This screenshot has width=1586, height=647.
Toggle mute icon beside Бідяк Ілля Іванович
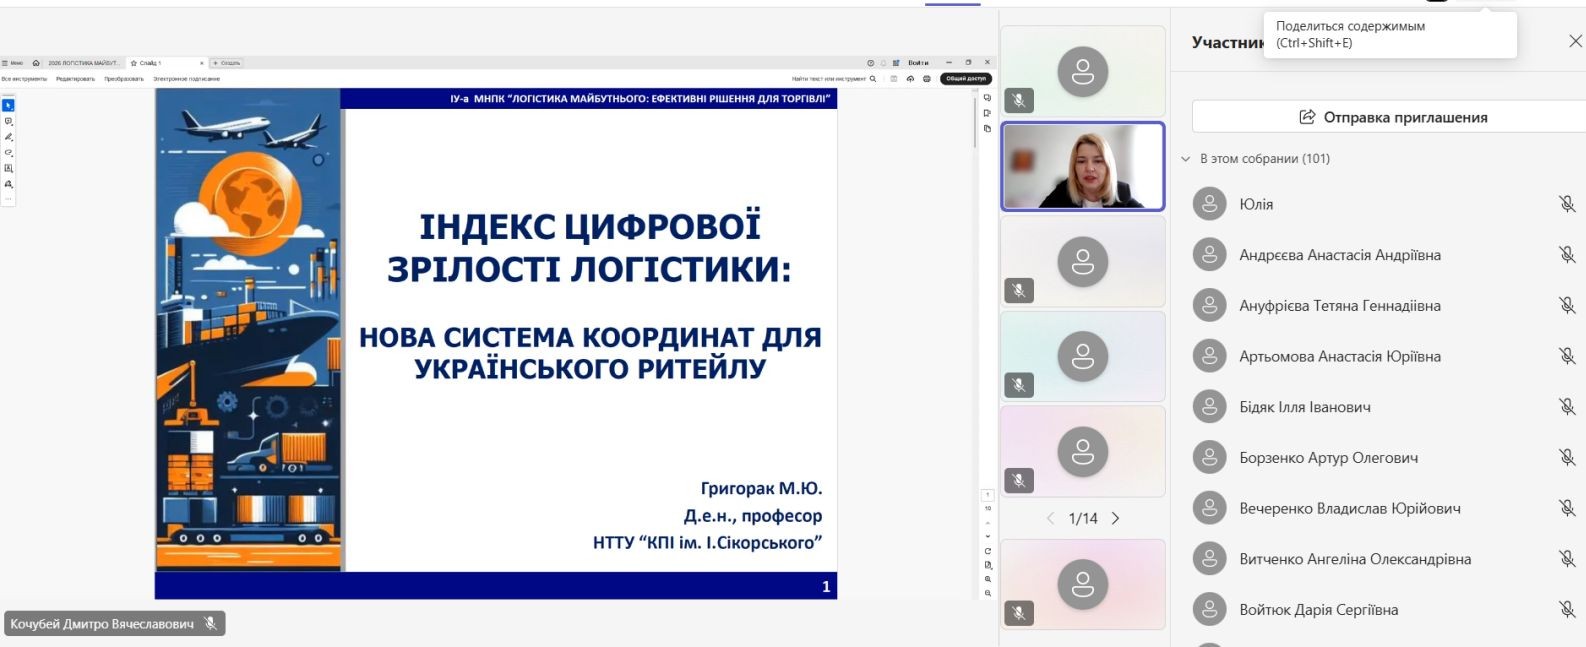[1566, 407]
